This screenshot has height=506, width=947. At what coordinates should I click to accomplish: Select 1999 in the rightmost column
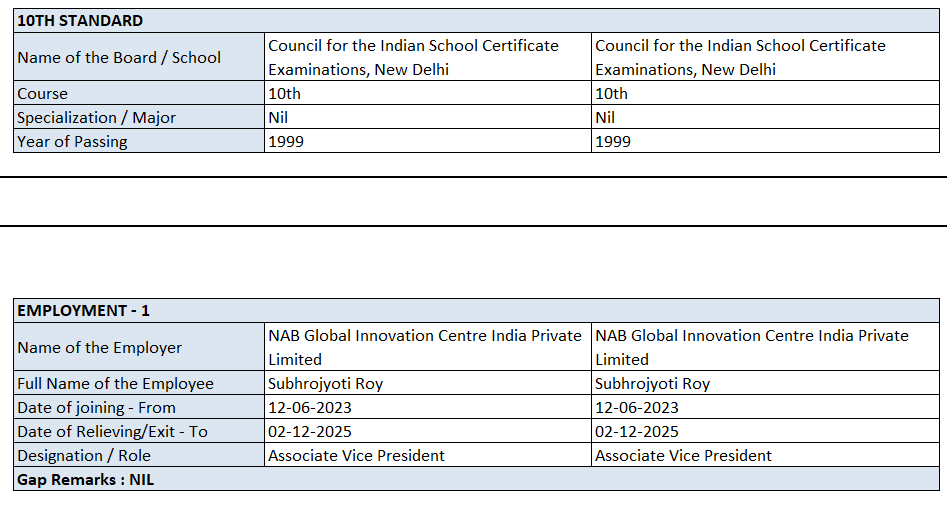(x=613, y=142)
